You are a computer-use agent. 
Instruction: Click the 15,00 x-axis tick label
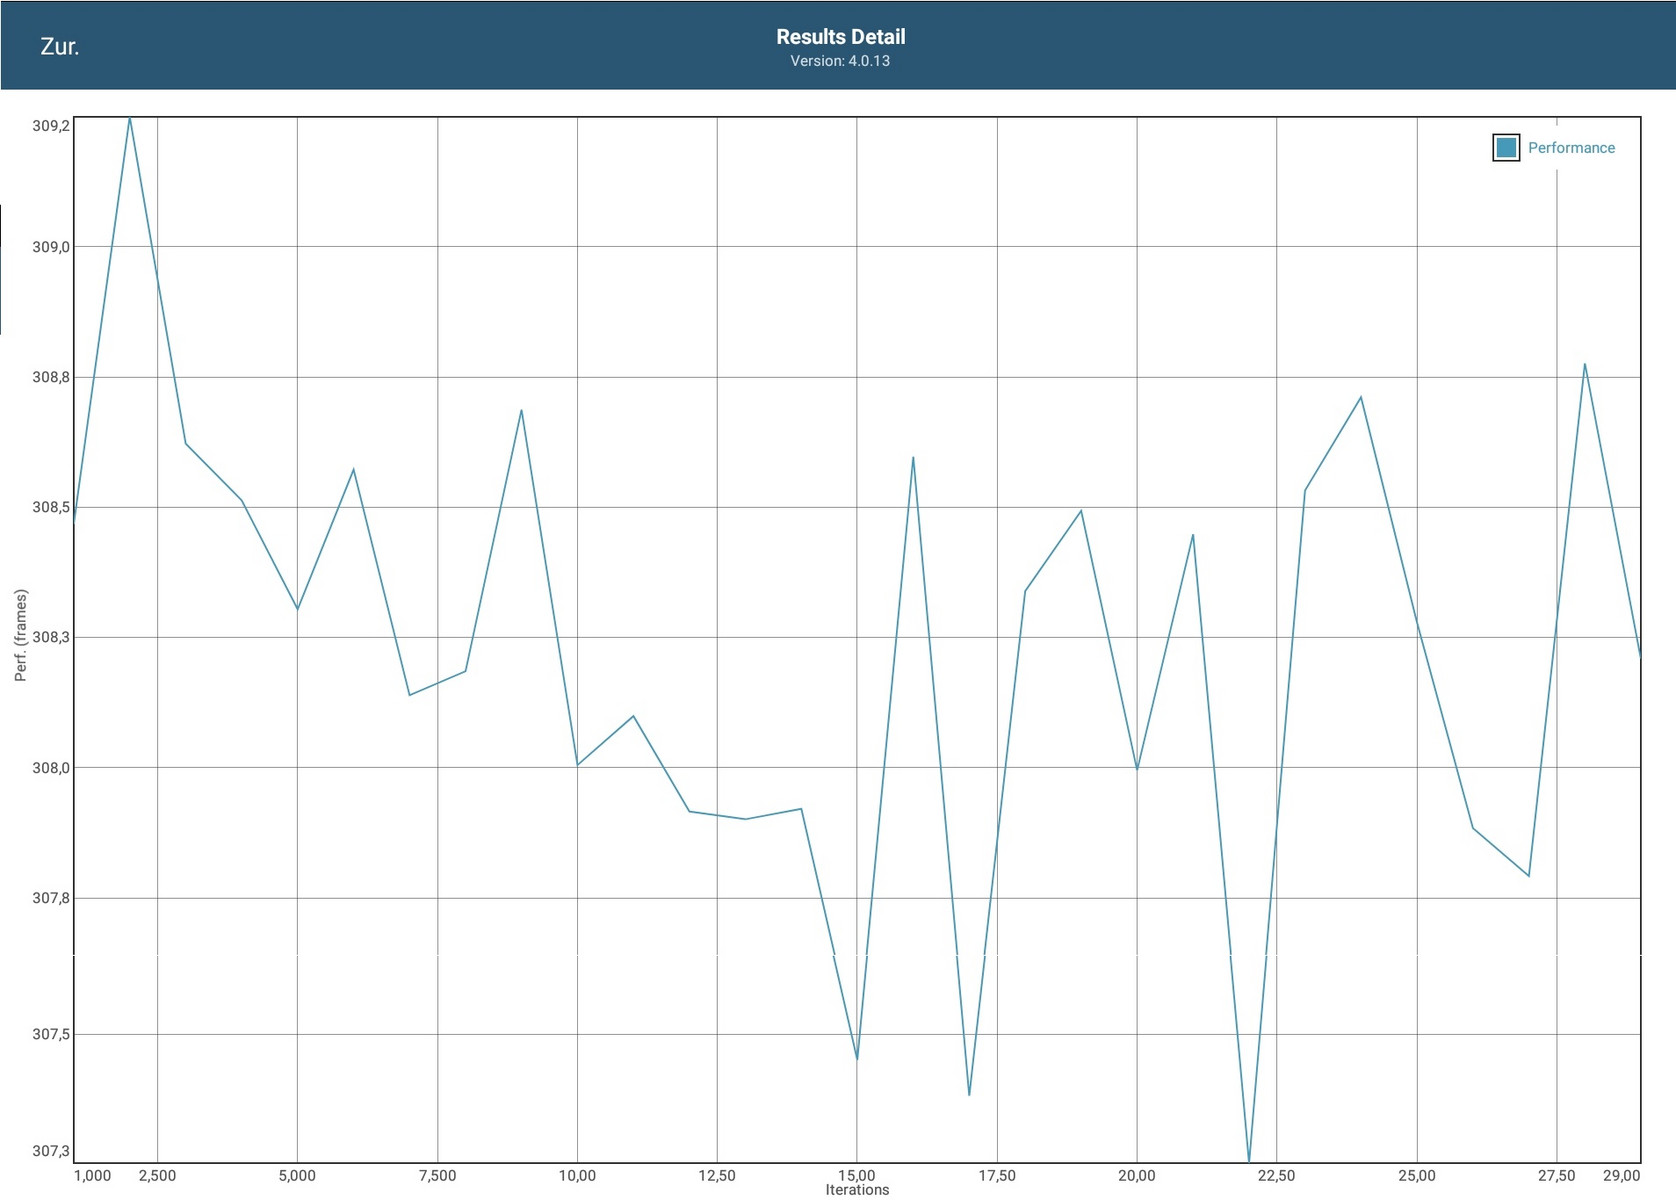(x=857, y=1175)
